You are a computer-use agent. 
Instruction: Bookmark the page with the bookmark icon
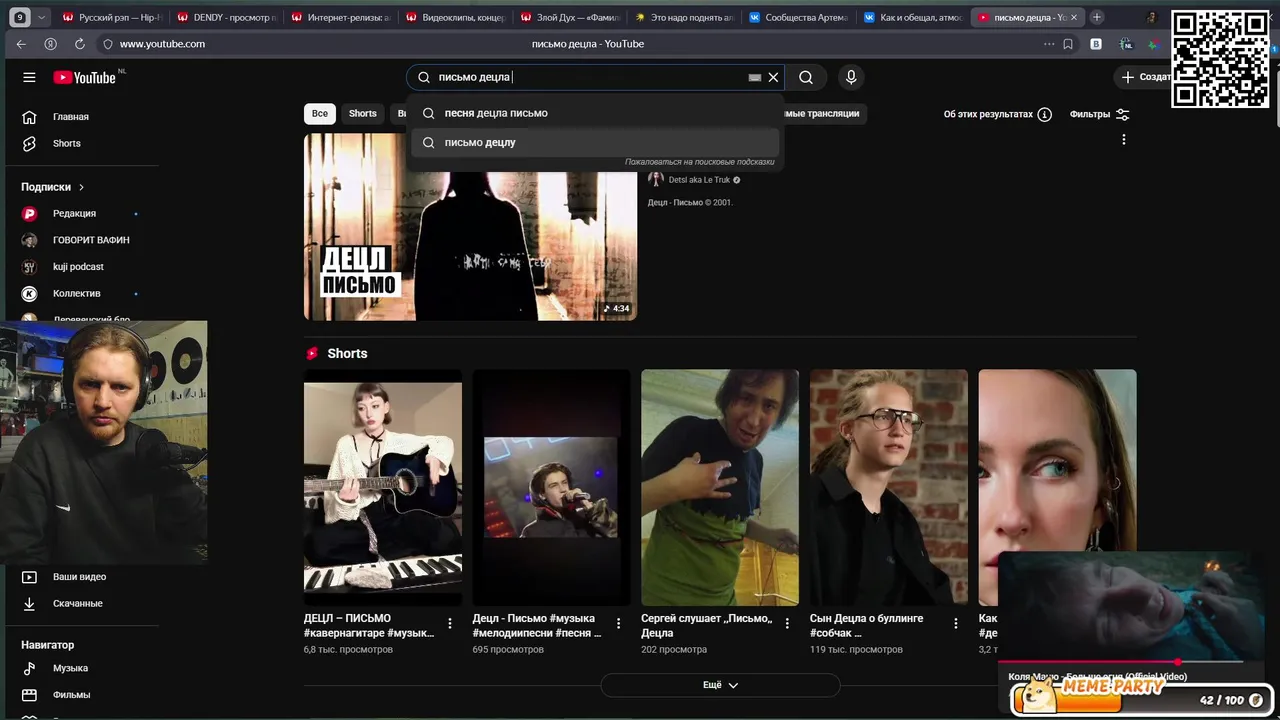tap(1068, 44)
